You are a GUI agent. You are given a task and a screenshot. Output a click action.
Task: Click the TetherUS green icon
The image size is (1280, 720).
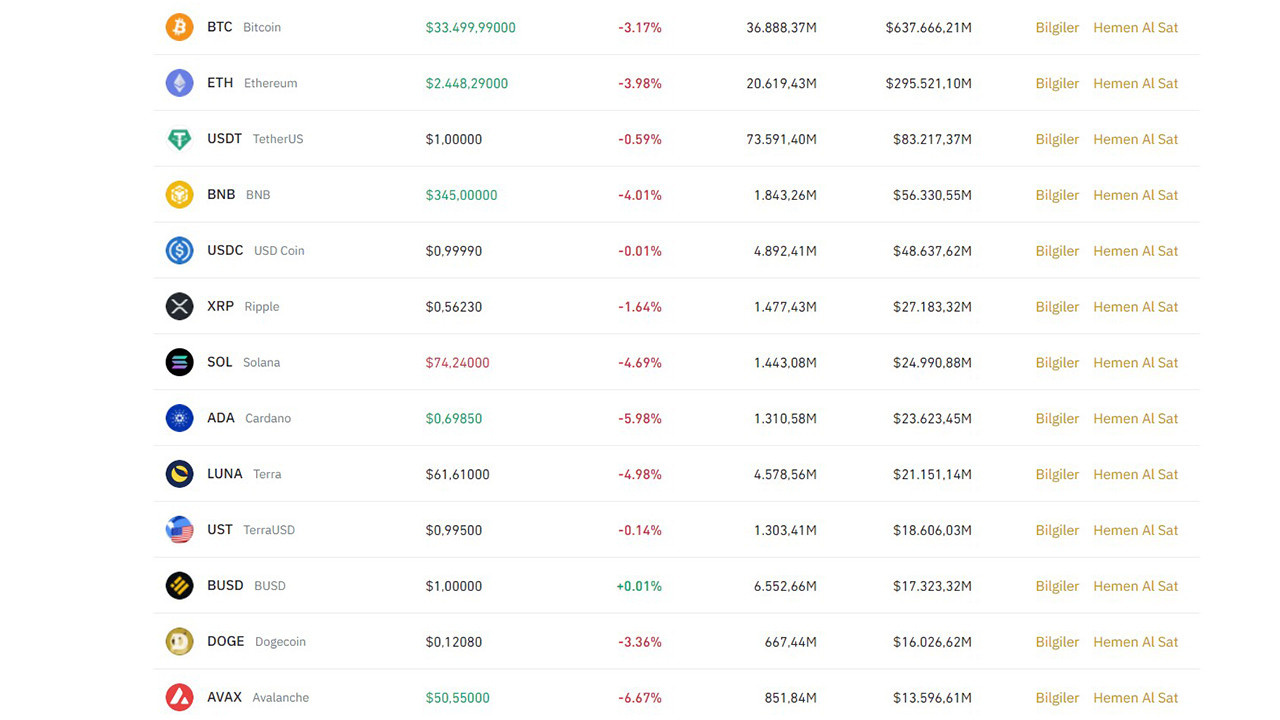[179, 139]
